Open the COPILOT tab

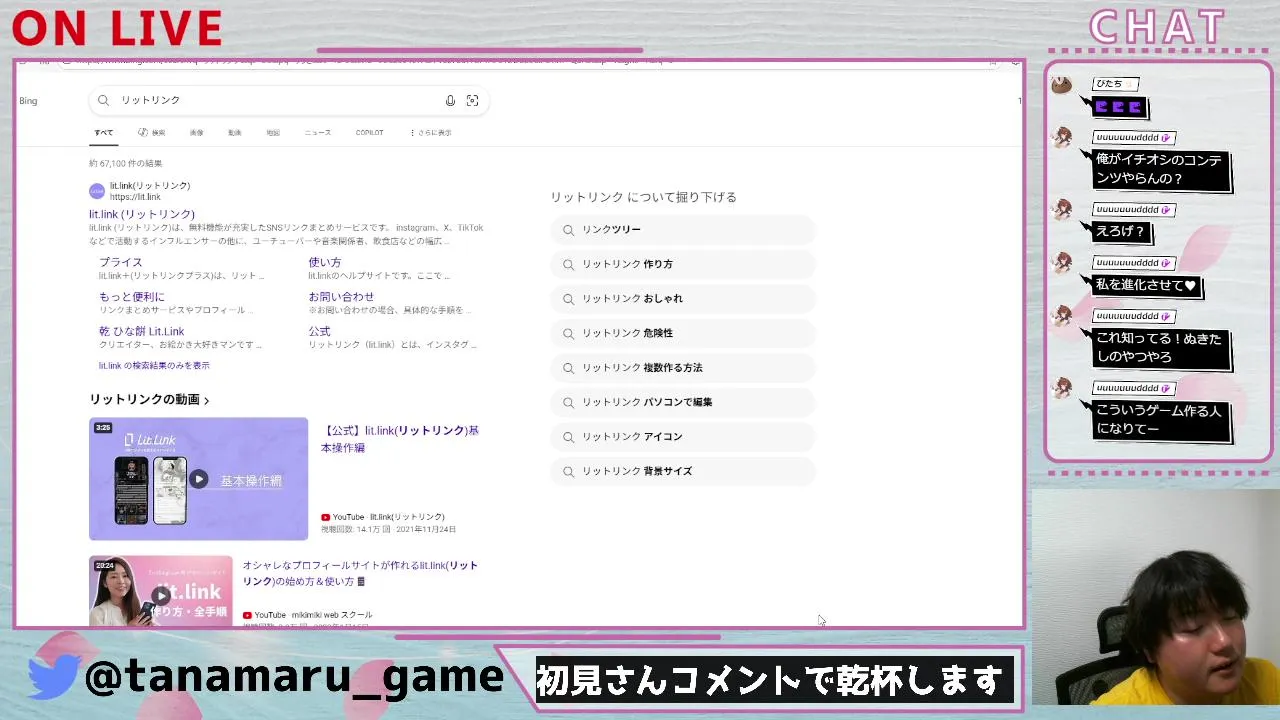(x=369, y=132)
